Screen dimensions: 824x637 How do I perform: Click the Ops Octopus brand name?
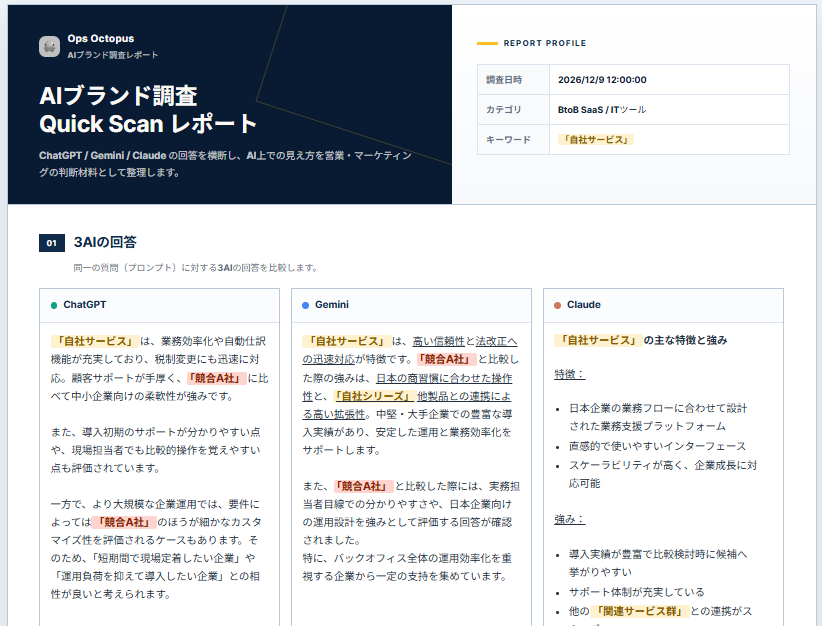[100, 38]
